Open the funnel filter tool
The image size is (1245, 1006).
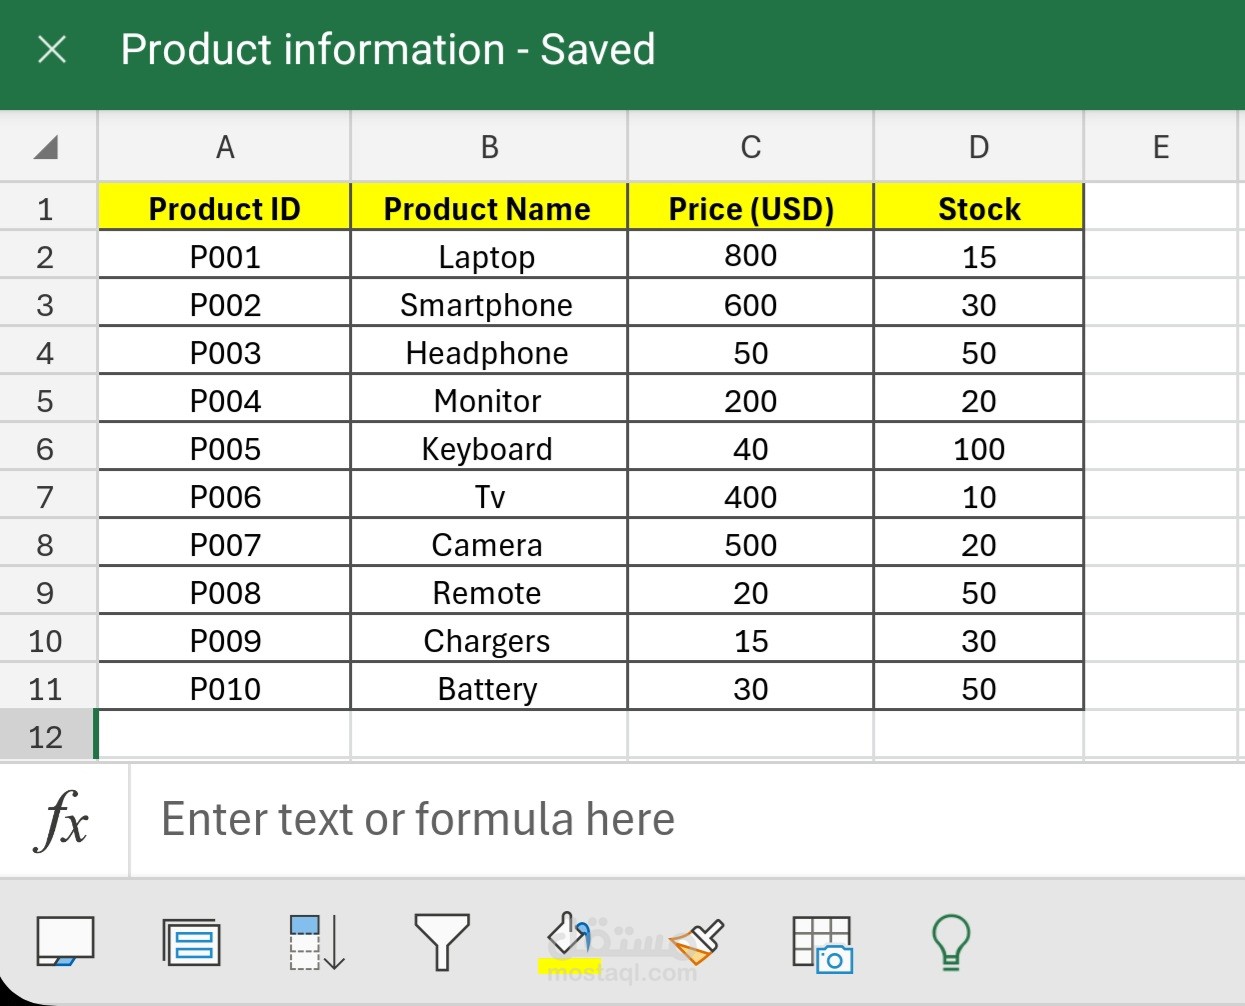pyautogui.click(x=441, y=941)
